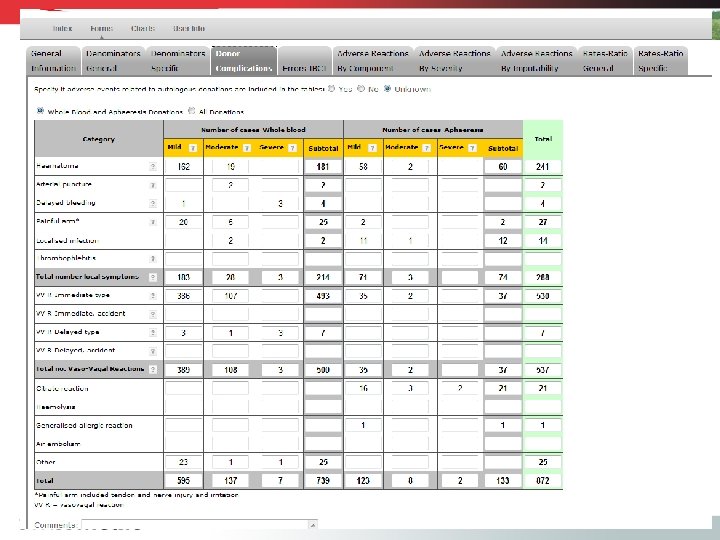Click the Category column header
This screenshot has width=720, height=540.
coord(99,139)
